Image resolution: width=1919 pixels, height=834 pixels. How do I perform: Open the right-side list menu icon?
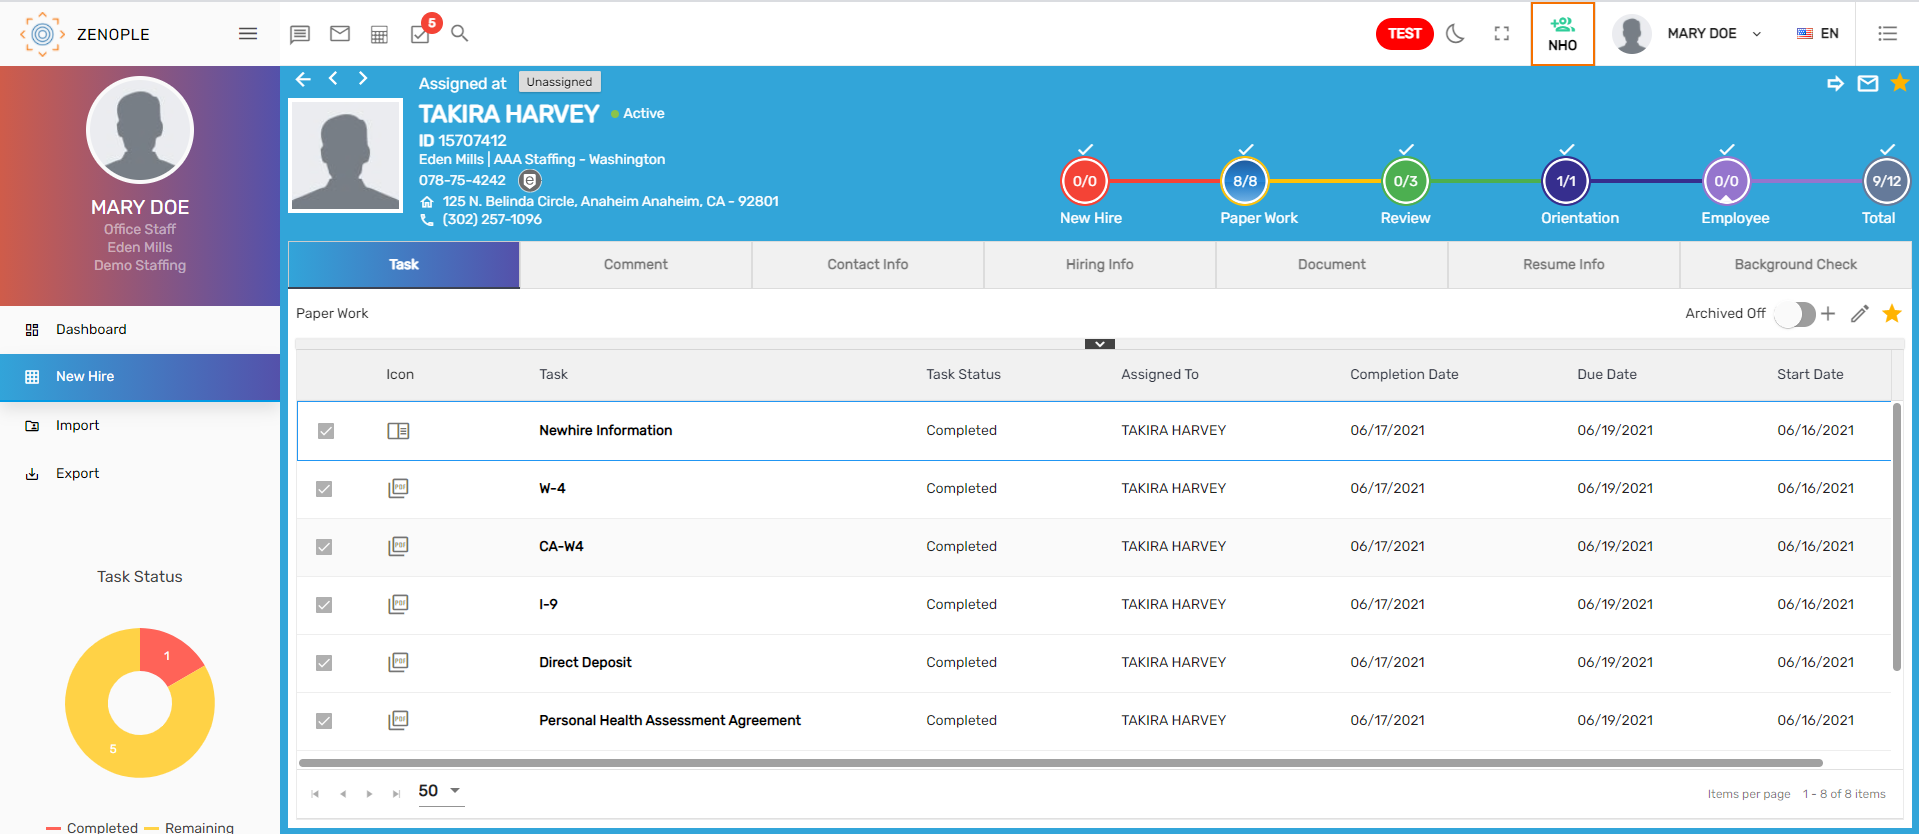coord(1887,33)
